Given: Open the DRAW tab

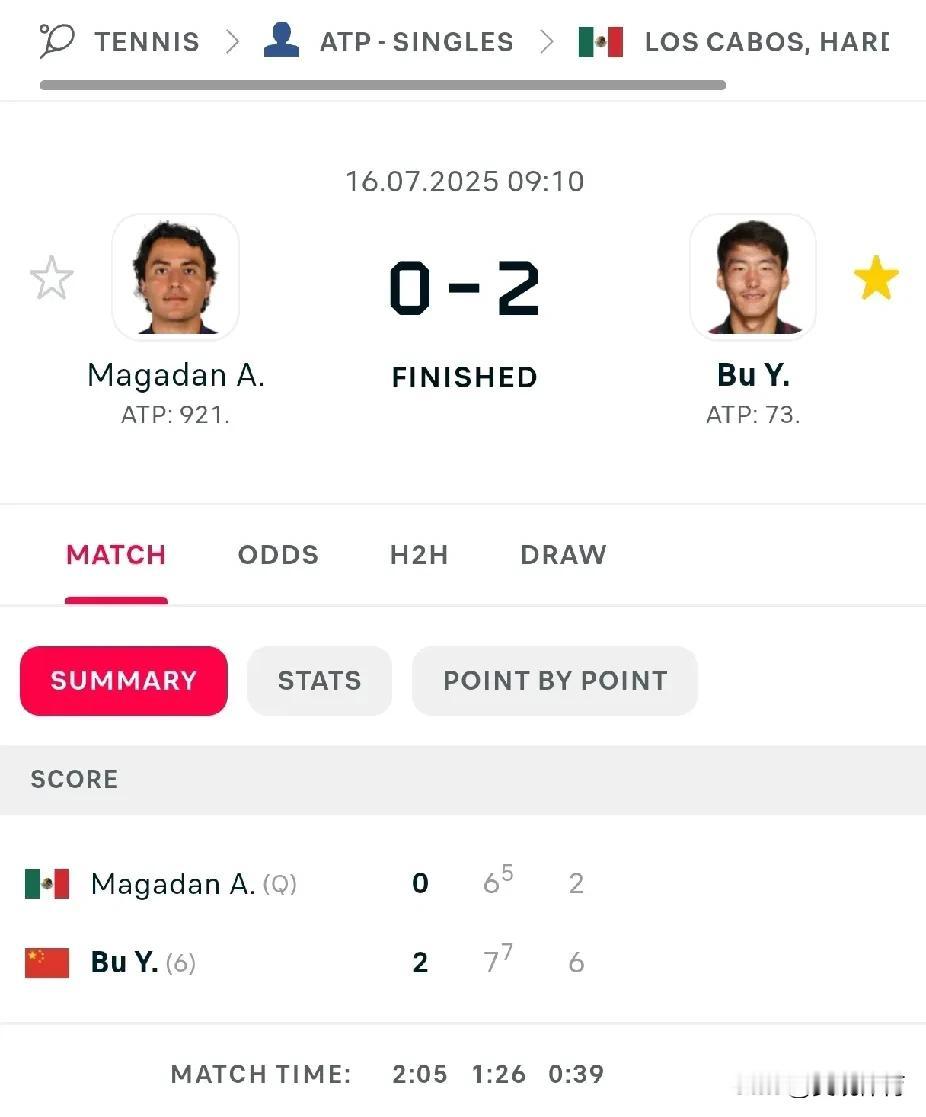Looking at the screenshot, I should pos(563,554).
